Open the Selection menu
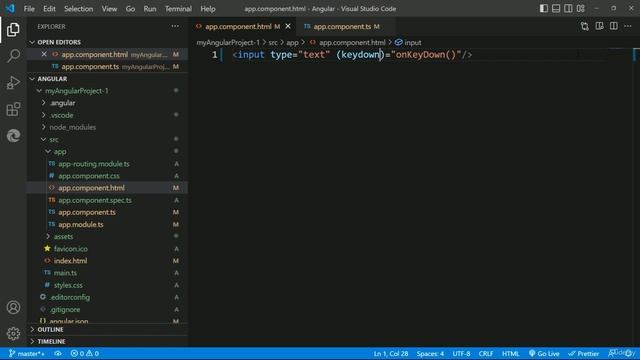640x360 pixels. click(78, 9)
